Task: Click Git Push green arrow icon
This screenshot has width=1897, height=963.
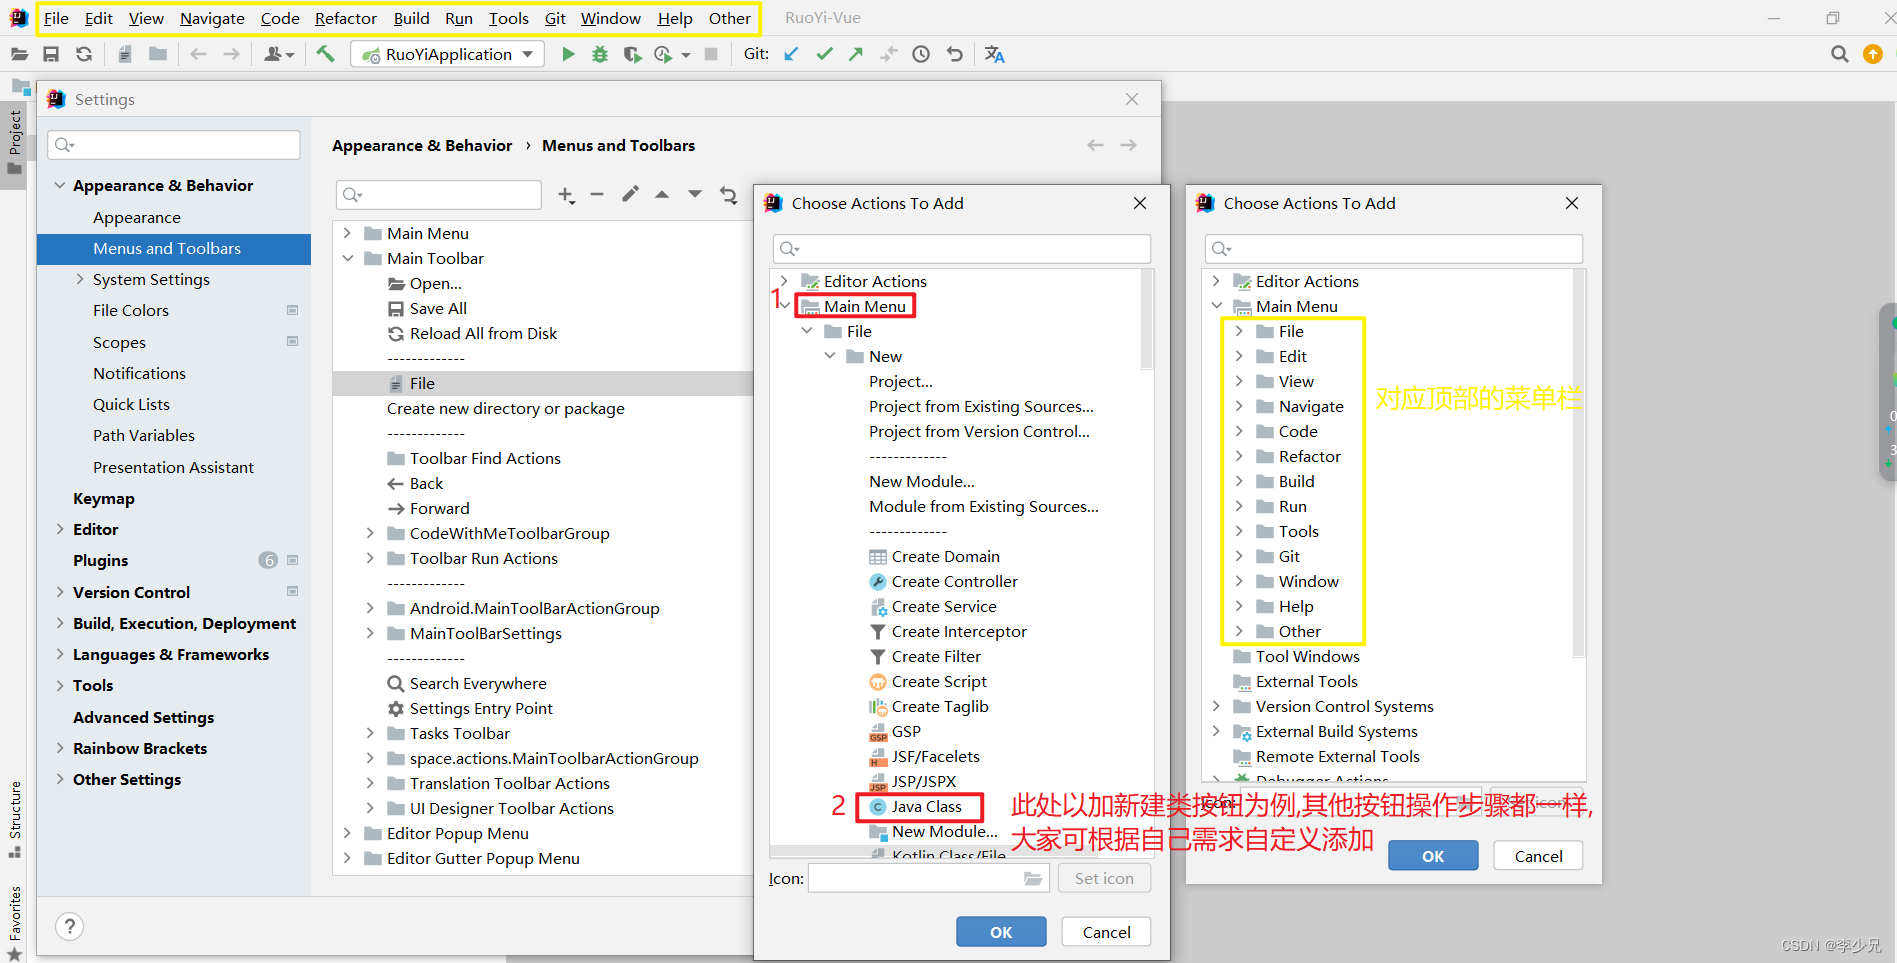Action: coord(856,54)
